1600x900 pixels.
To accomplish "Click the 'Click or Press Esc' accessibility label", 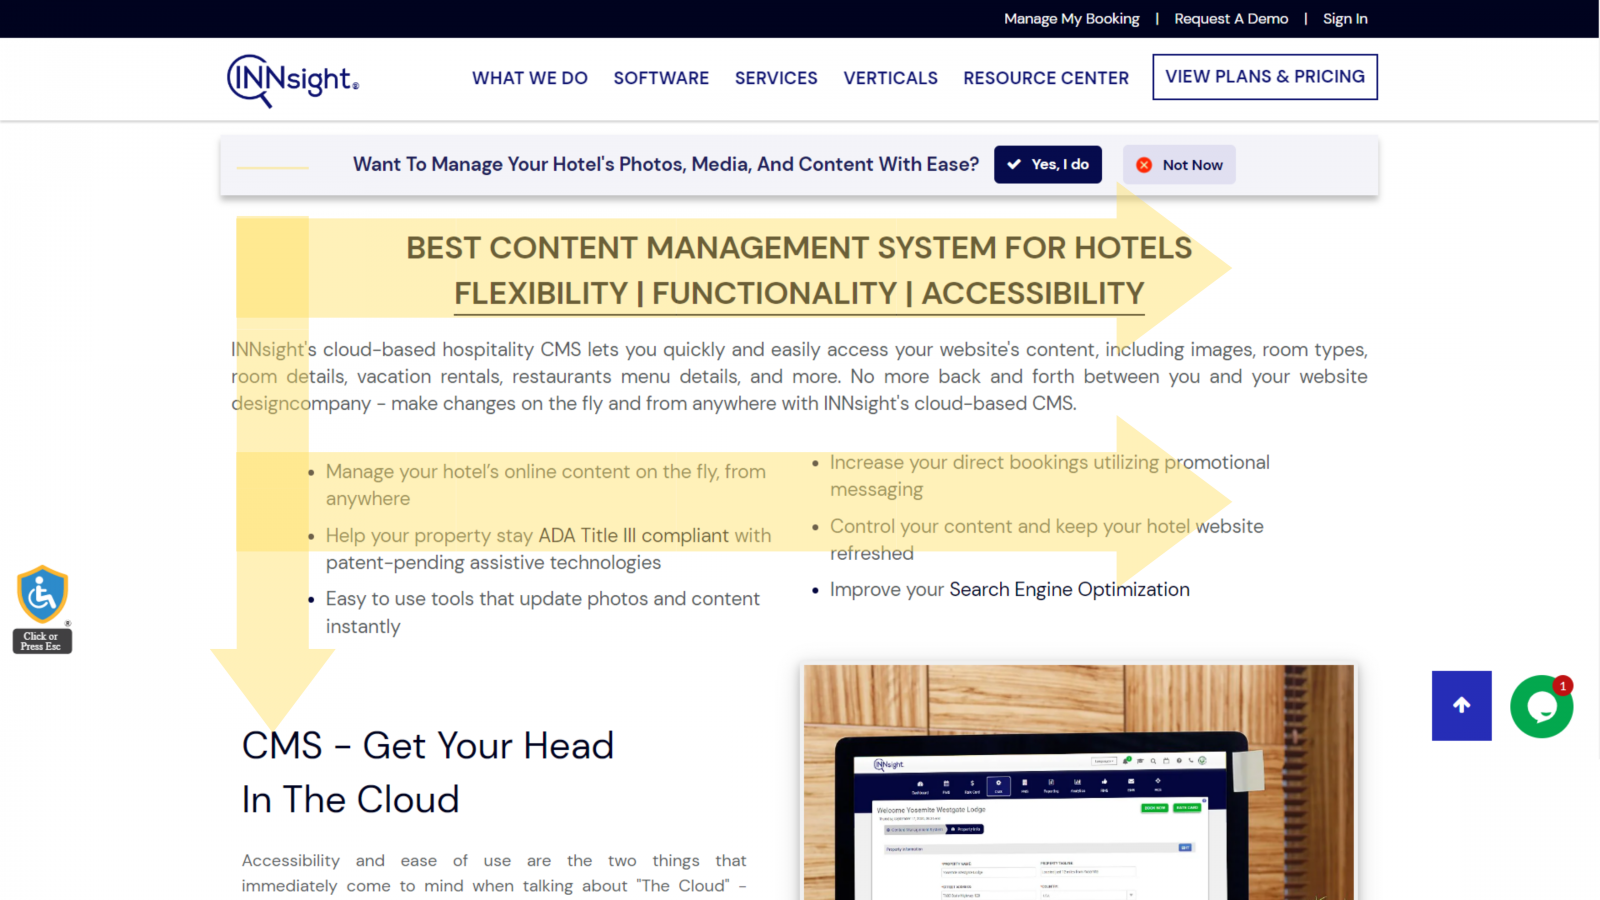I will tap(42, 641).
